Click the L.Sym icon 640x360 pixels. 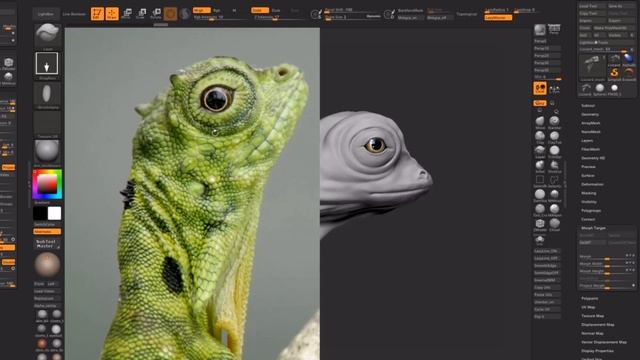click(554, 89)
